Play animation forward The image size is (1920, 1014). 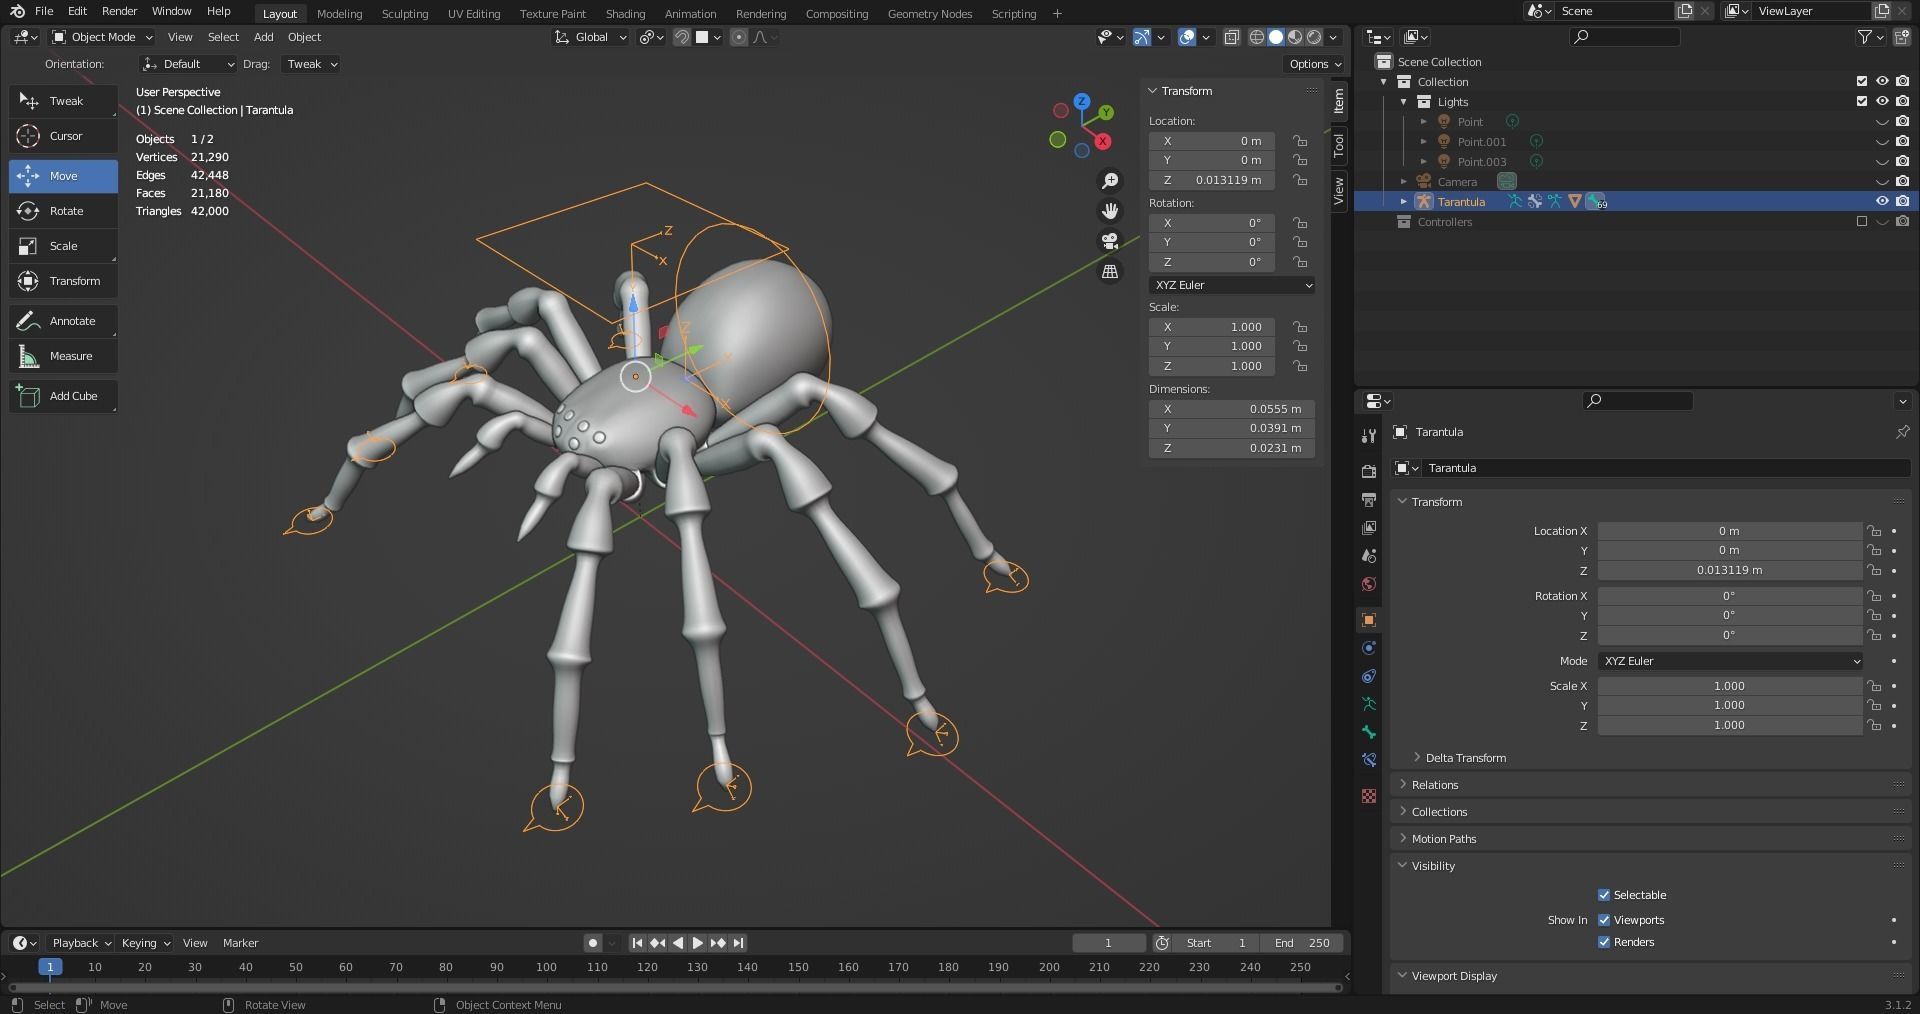(698, 943)
